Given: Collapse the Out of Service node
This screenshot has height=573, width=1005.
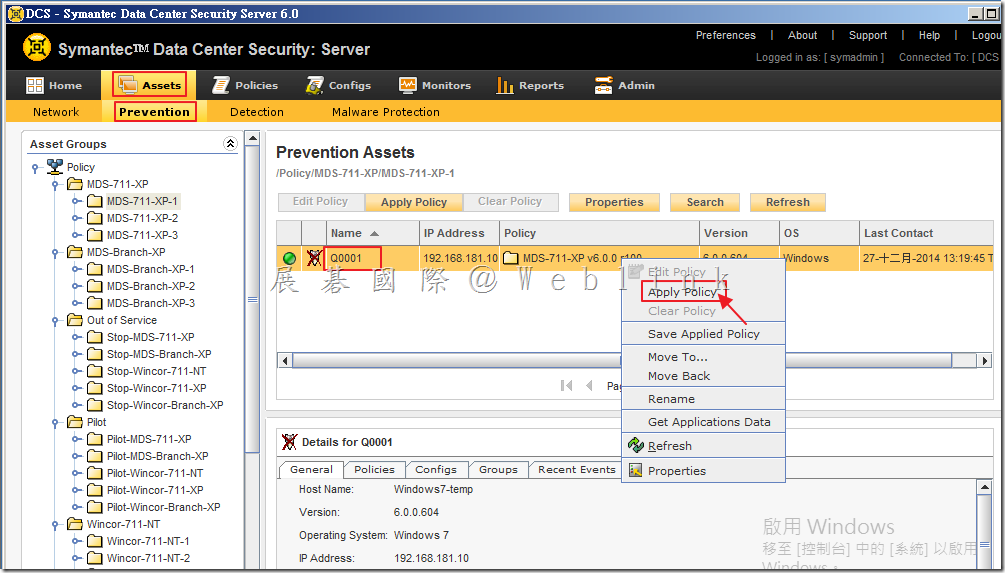Looking at the screenshot, I should [56, 320].
